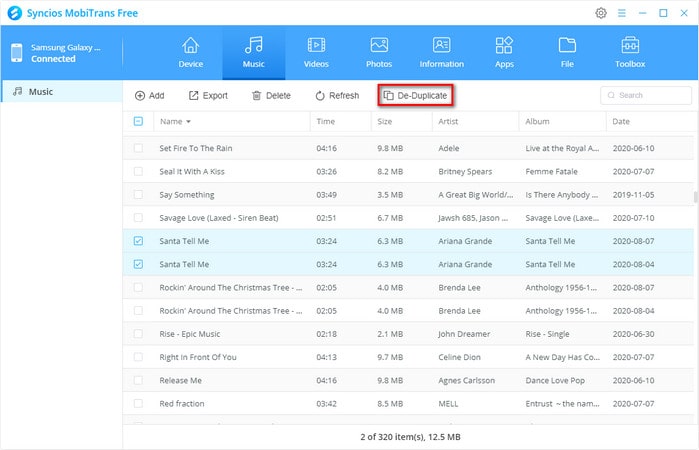The width and height of the screenshot is (699, 450).
Task: Go to the Photos tab
Action: pos(379,53)
